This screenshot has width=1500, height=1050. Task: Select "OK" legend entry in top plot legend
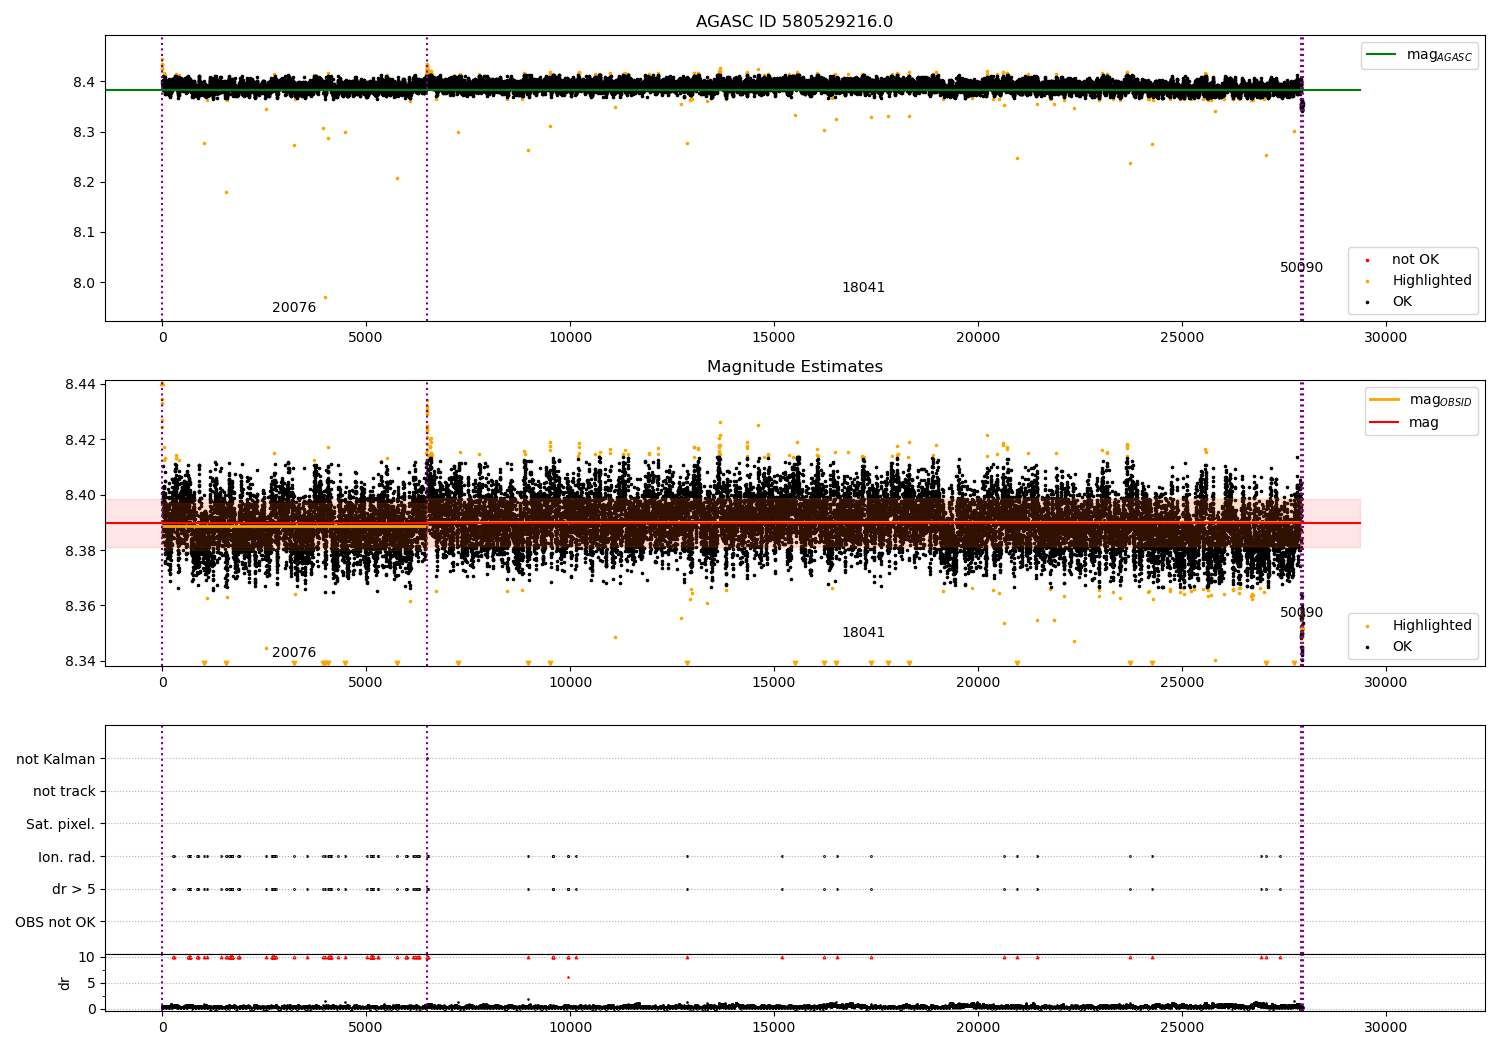pyautogui.click(x=1386, y=302)
